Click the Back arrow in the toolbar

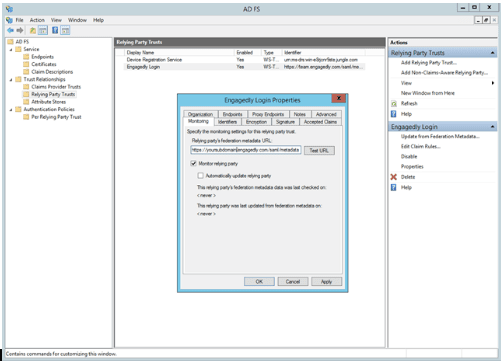(10, 30)
